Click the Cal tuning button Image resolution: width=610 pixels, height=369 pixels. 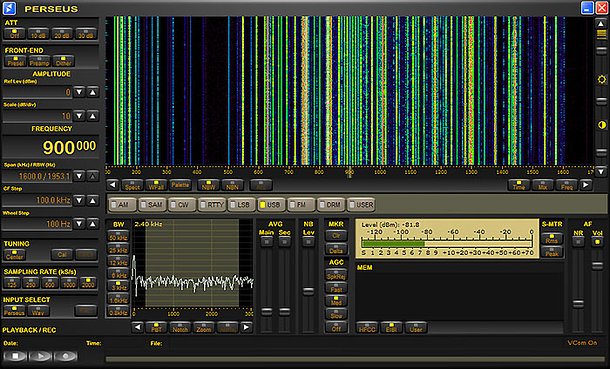[62, 255]
